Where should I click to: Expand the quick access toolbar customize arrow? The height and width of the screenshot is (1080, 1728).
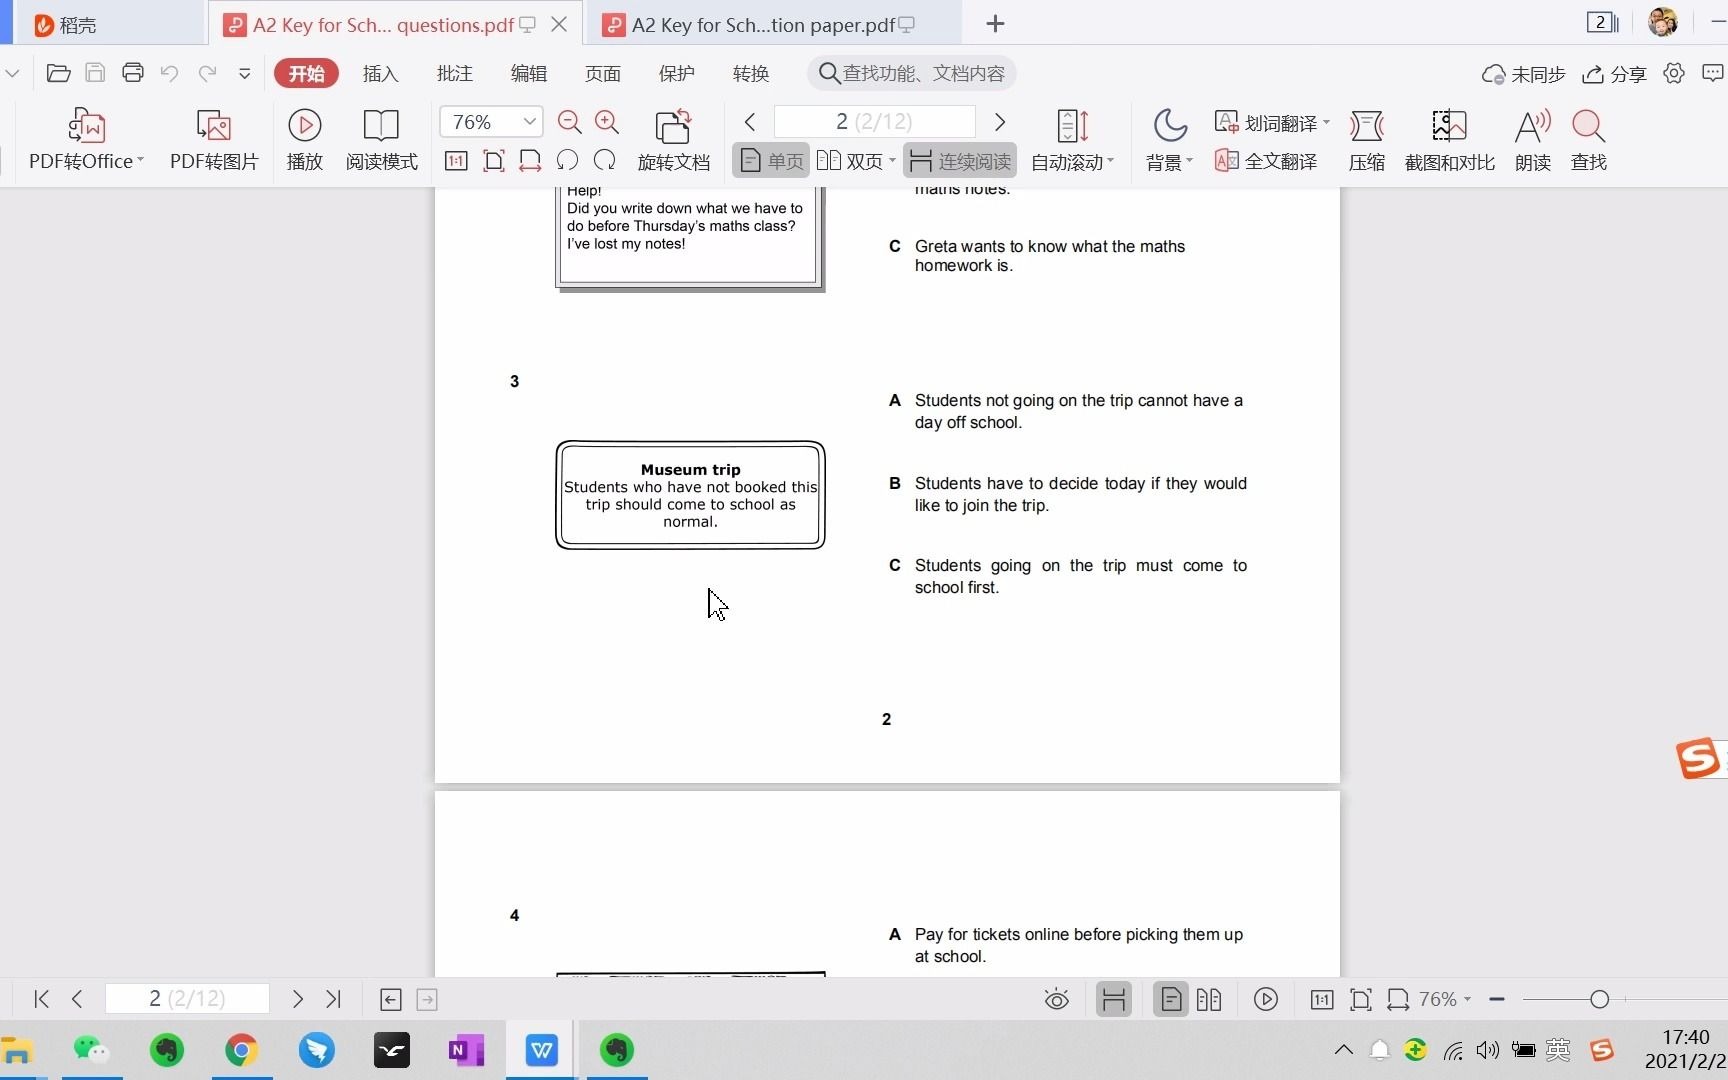[244, 73]
